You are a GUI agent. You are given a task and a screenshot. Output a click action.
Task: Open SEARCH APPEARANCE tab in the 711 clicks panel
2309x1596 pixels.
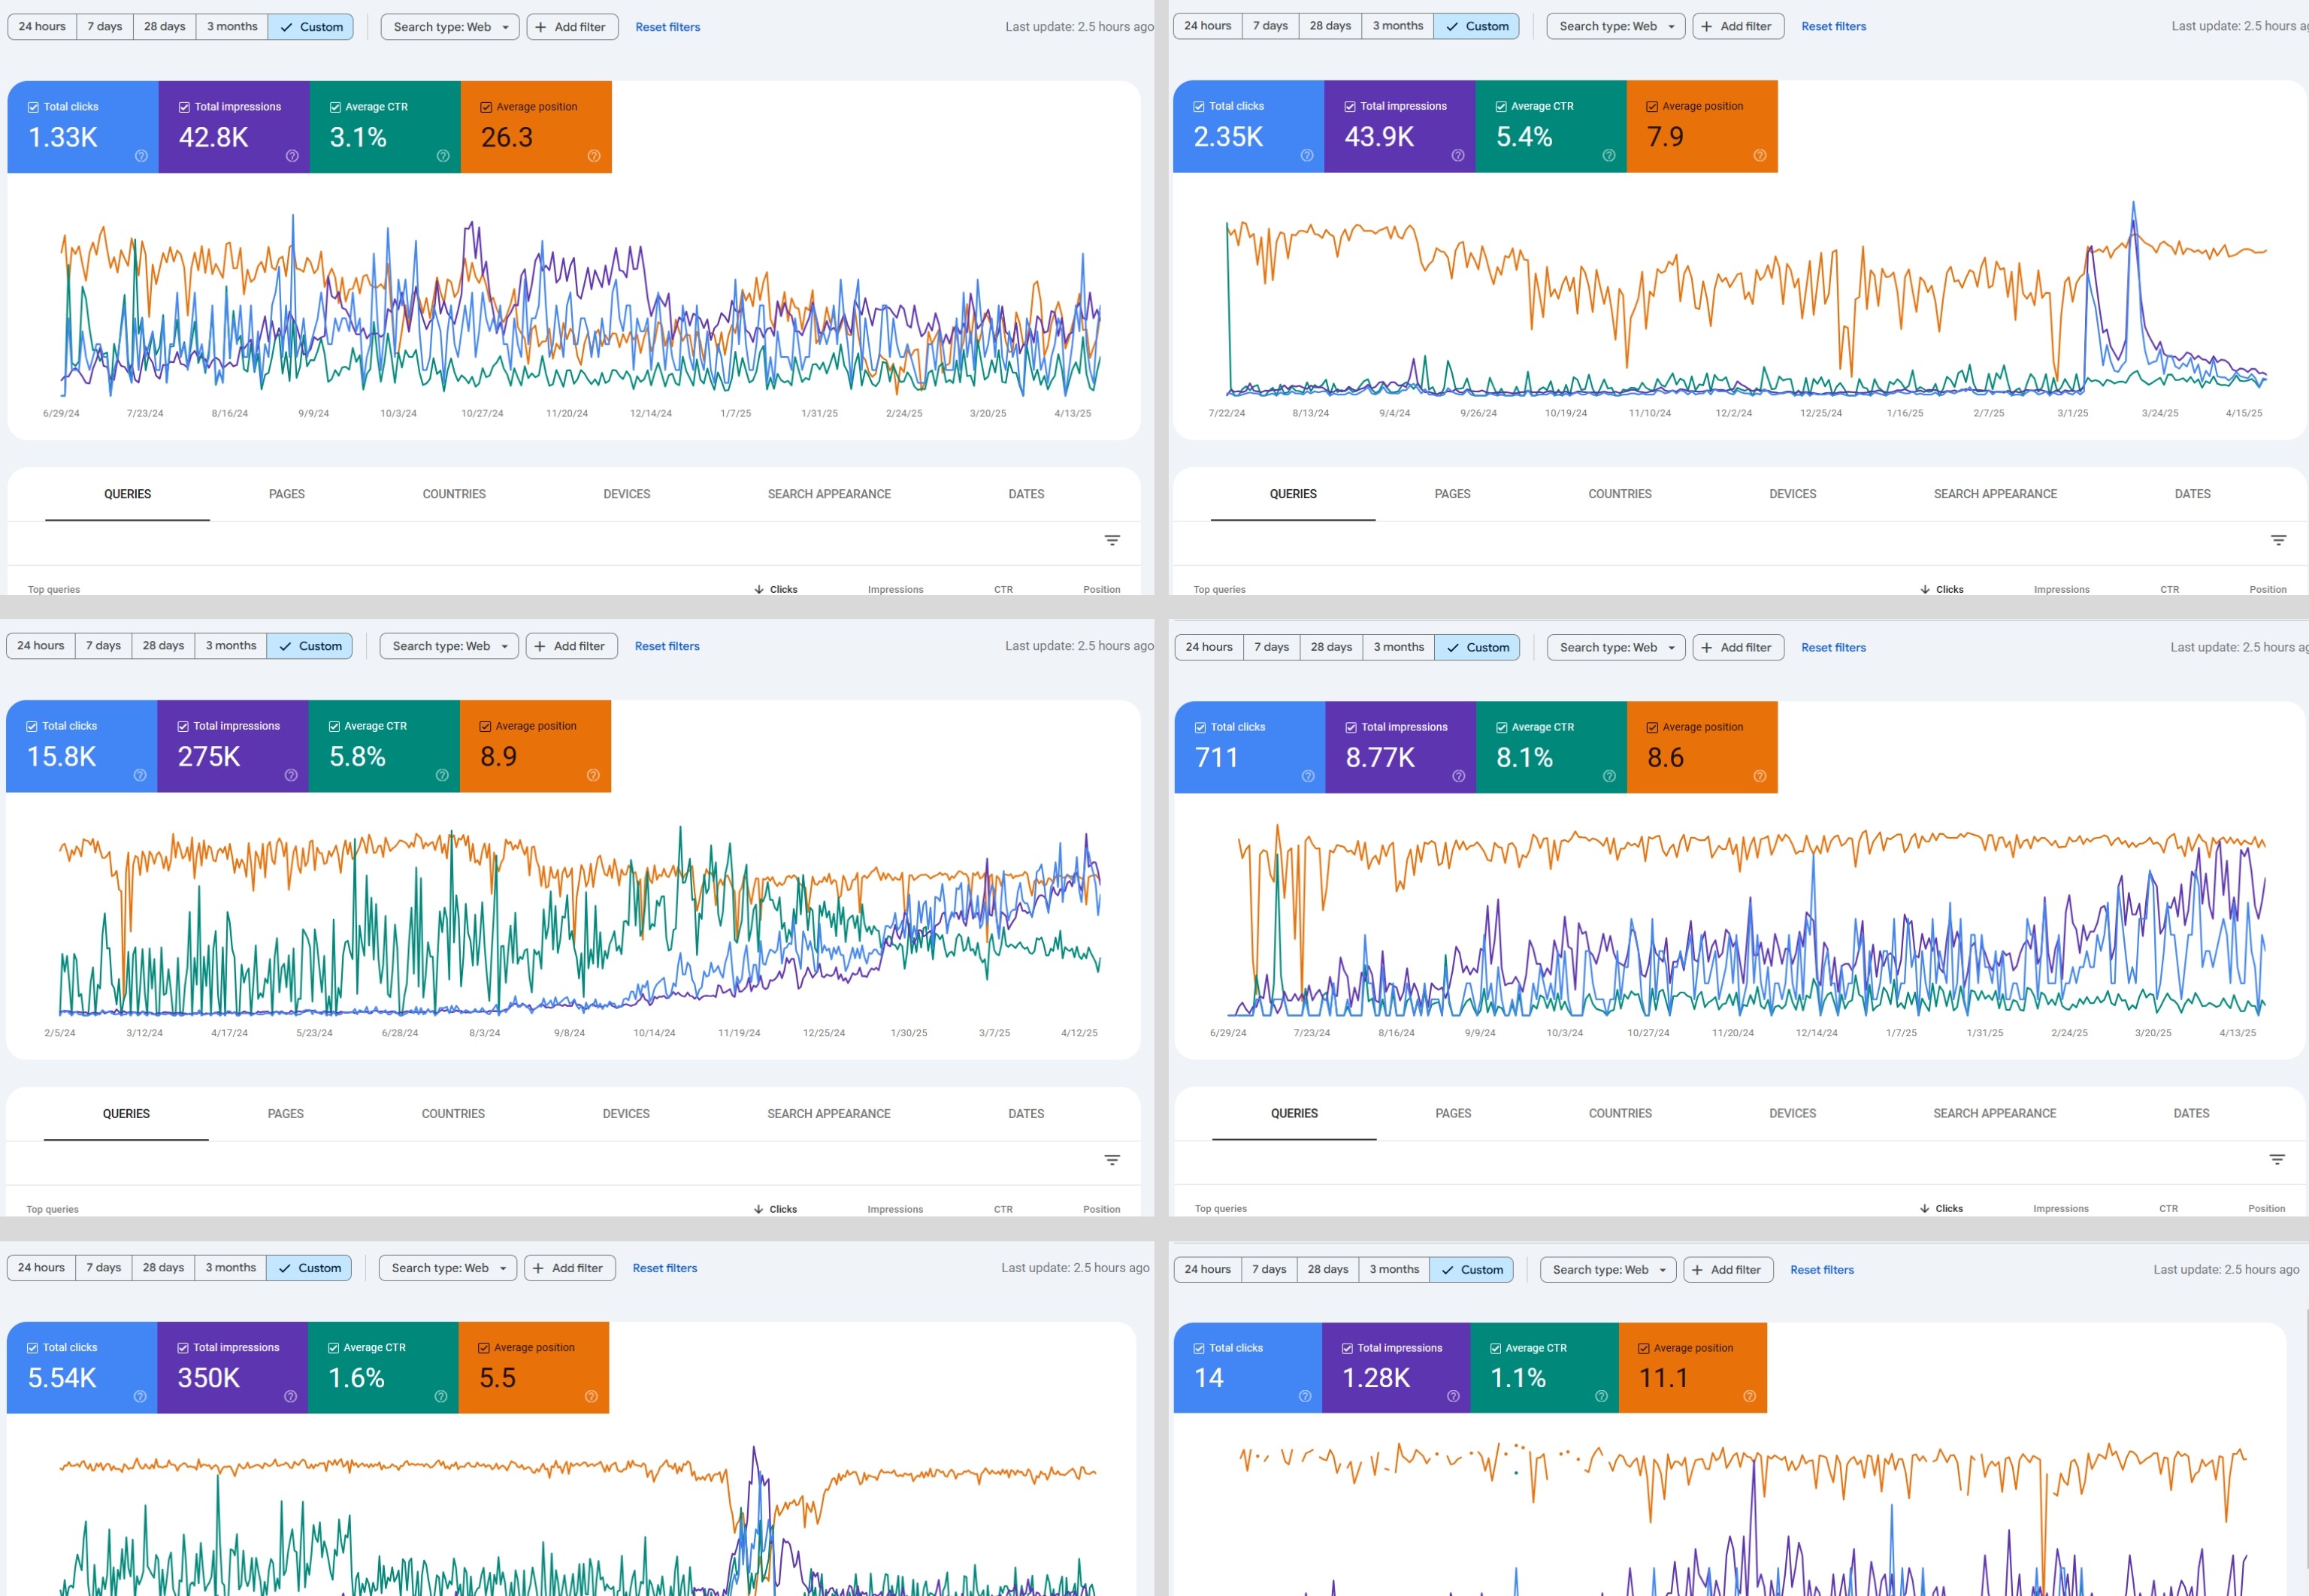tap(1995, 1113)
